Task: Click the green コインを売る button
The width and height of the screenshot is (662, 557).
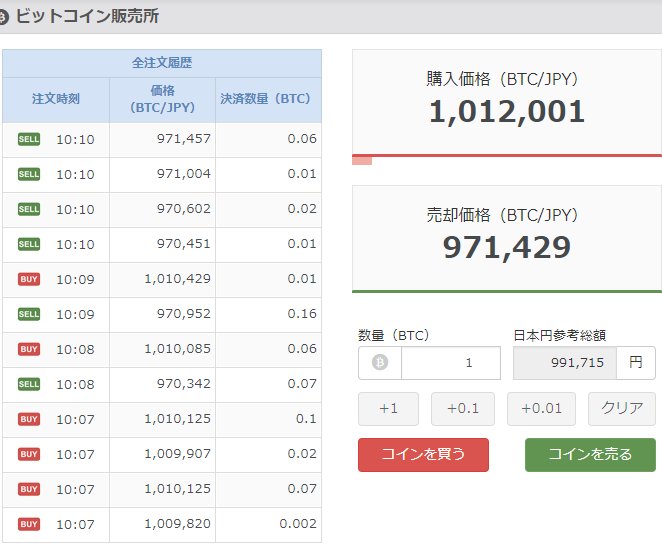Action: (x=590, y=454)
